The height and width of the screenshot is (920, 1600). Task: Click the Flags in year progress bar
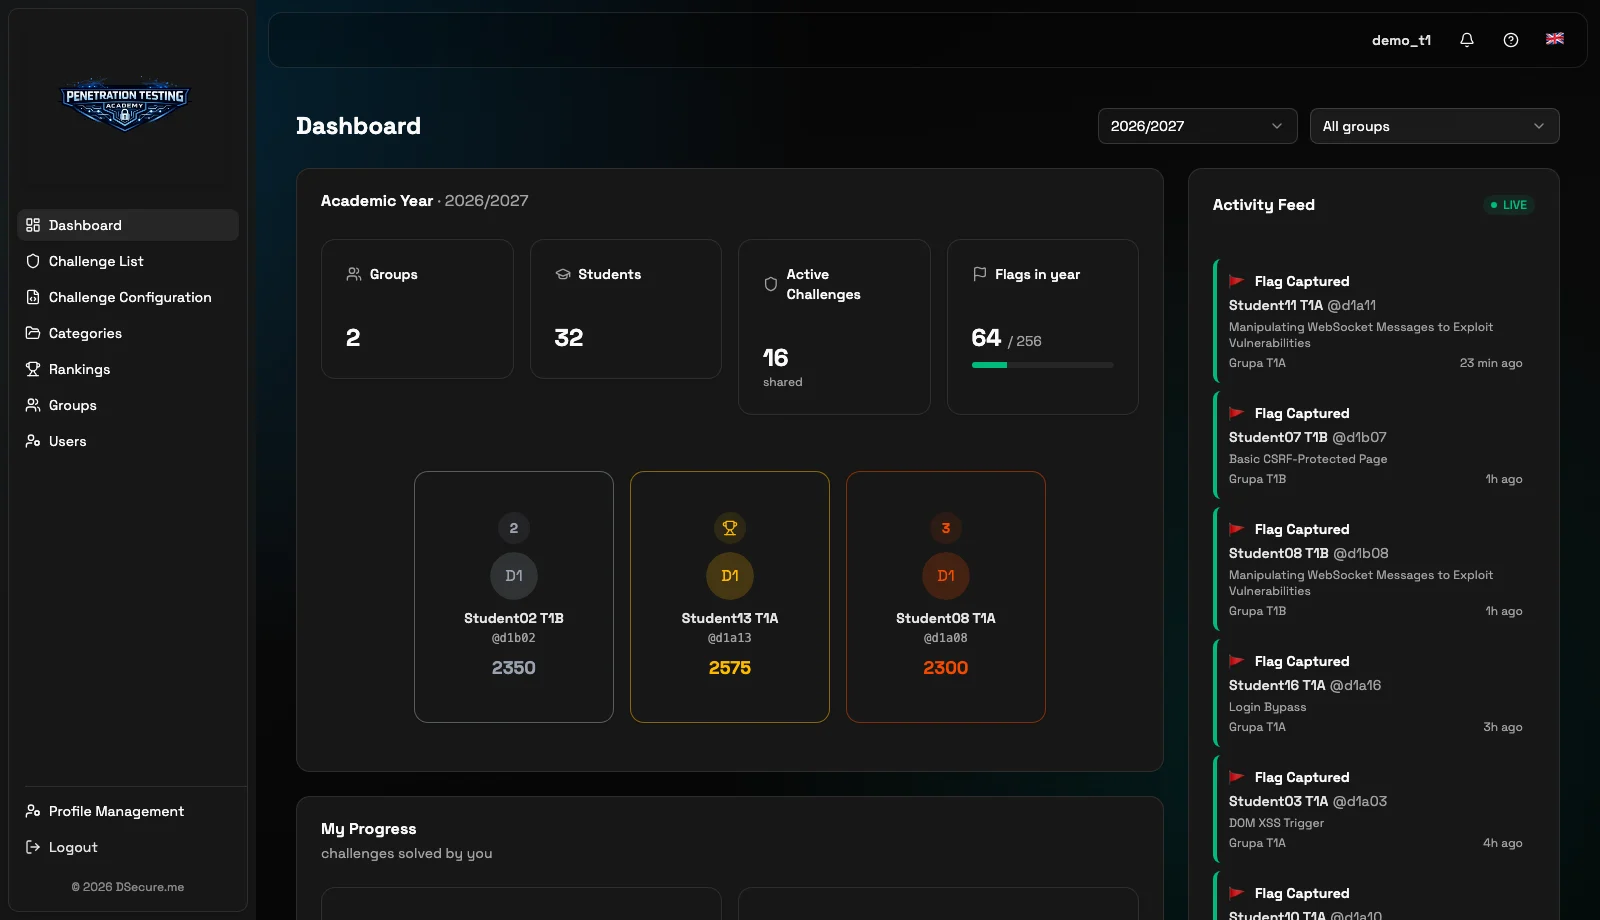coord(1043,365)
